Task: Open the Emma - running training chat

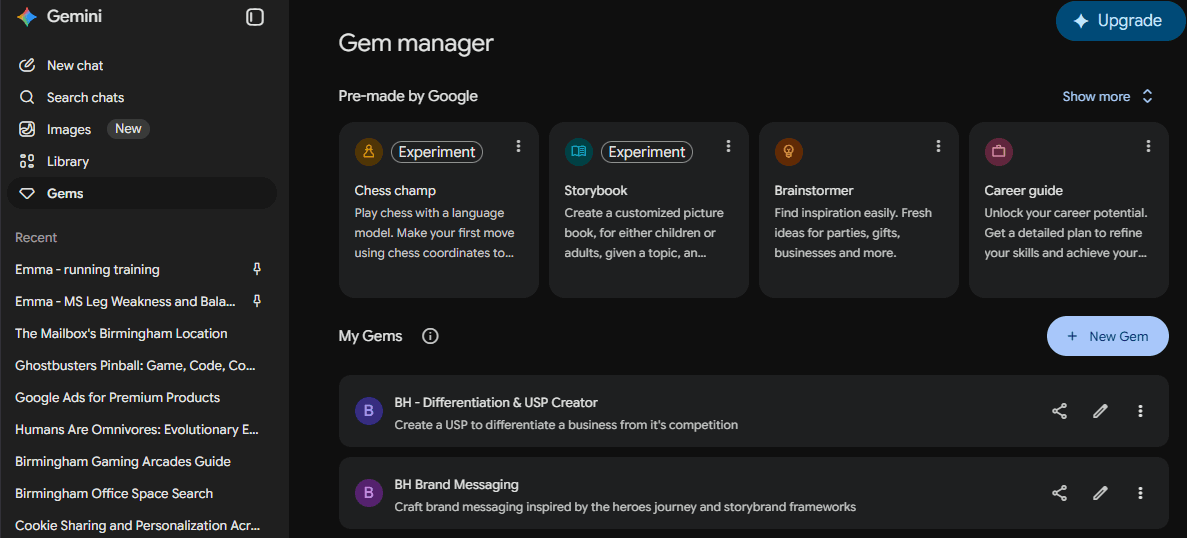Action: (87, 269)
